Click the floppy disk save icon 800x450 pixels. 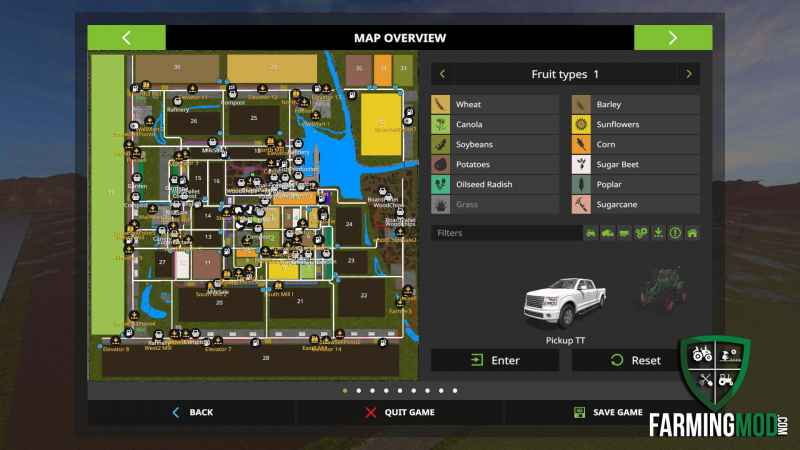pos(580,412)
